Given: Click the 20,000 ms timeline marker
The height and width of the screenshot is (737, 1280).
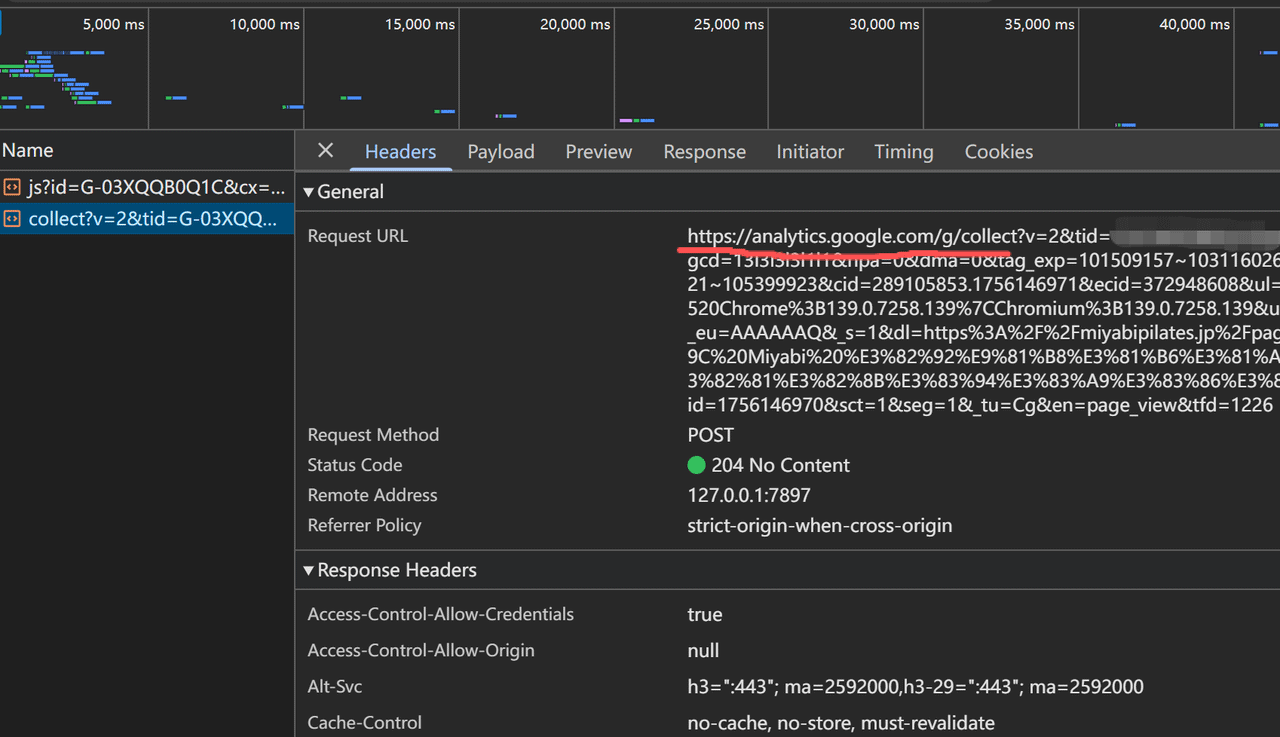Looking at the screenshot, I should pyautogui.click(x=575, y=24).
